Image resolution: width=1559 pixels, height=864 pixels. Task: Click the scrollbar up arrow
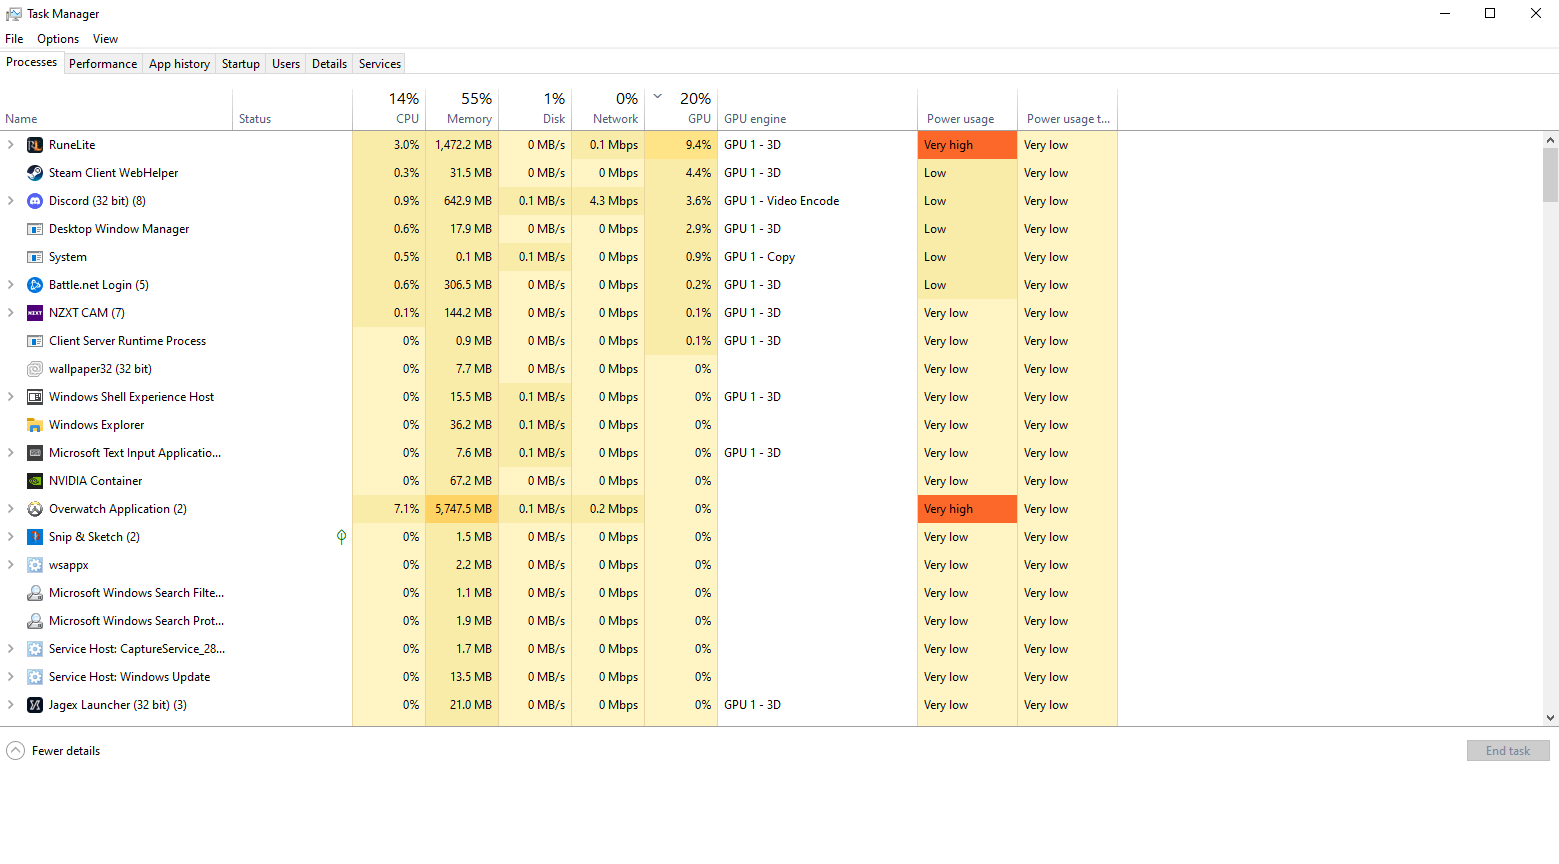click(1551, 140)
